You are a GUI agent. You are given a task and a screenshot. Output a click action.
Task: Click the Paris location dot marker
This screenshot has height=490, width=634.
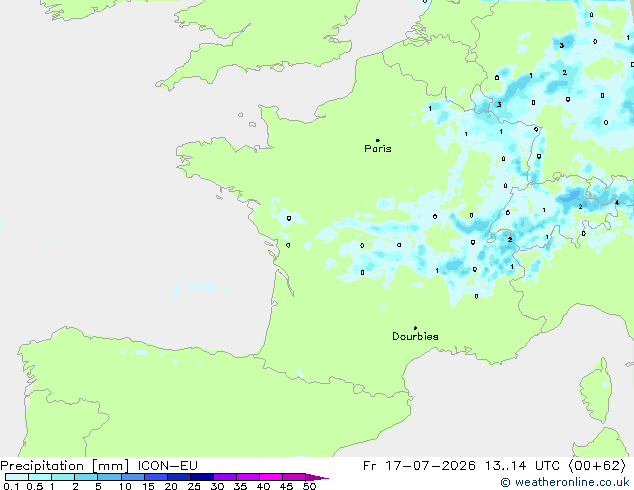pos(378,140)
